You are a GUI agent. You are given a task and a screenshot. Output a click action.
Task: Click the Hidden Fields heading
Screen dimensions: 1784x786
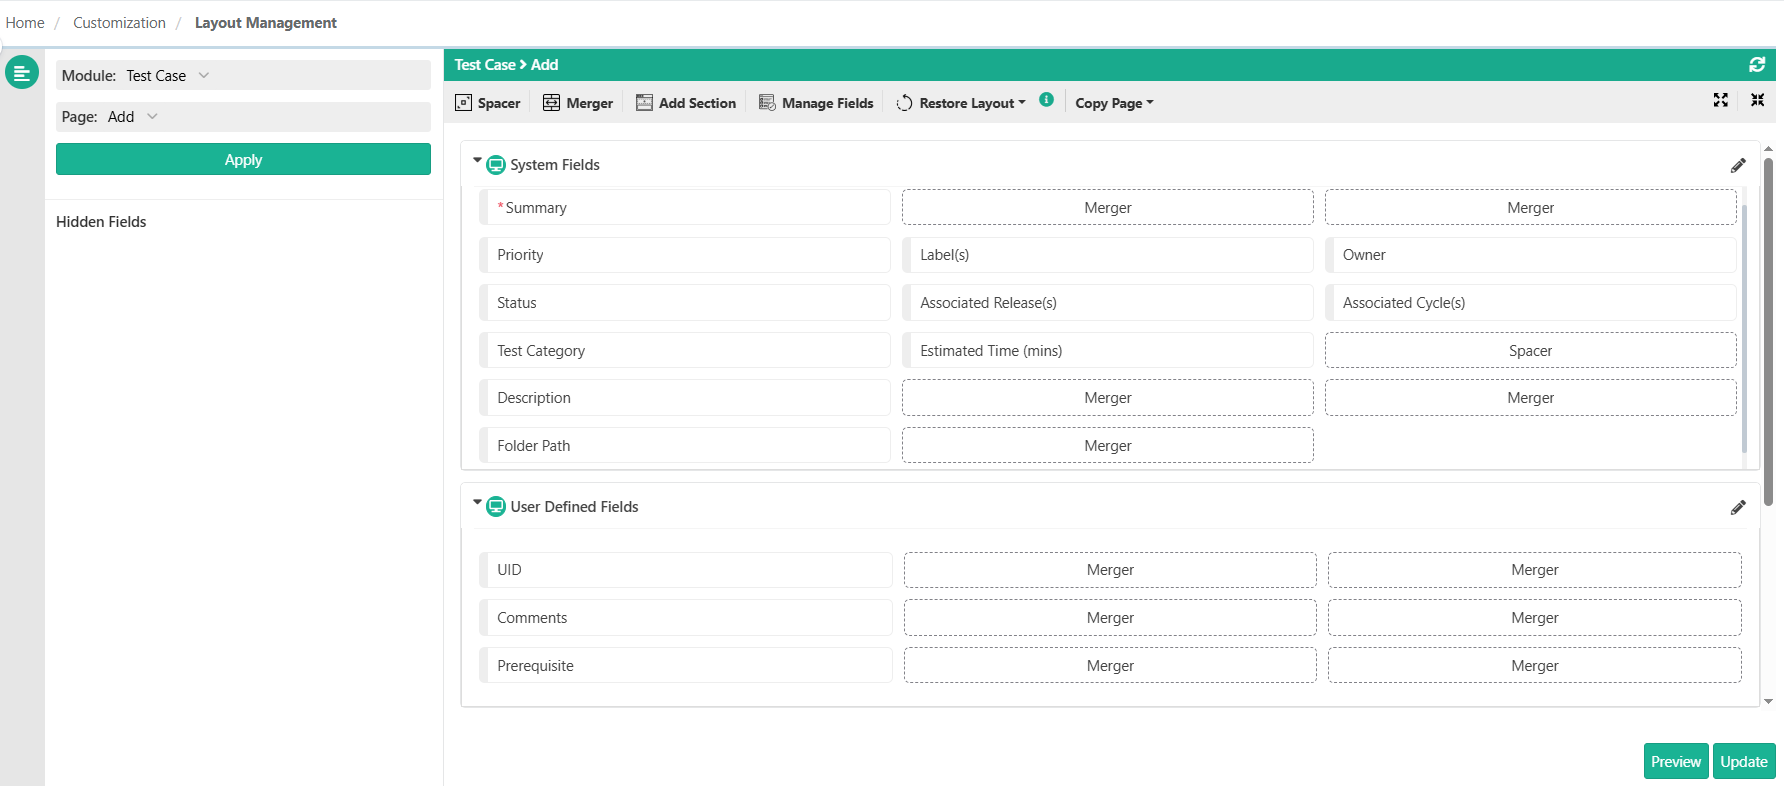coord(101,222)
